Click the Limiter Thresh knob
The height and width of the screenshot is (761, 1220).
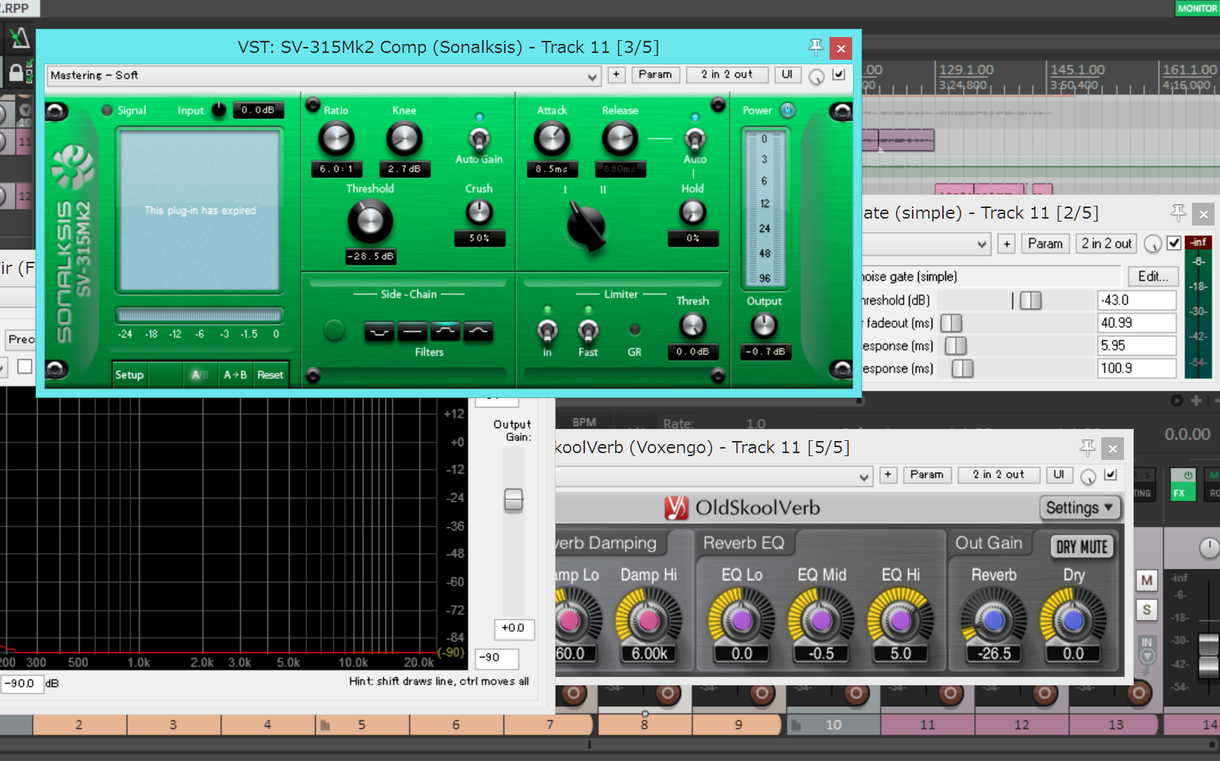pos(692,325)
